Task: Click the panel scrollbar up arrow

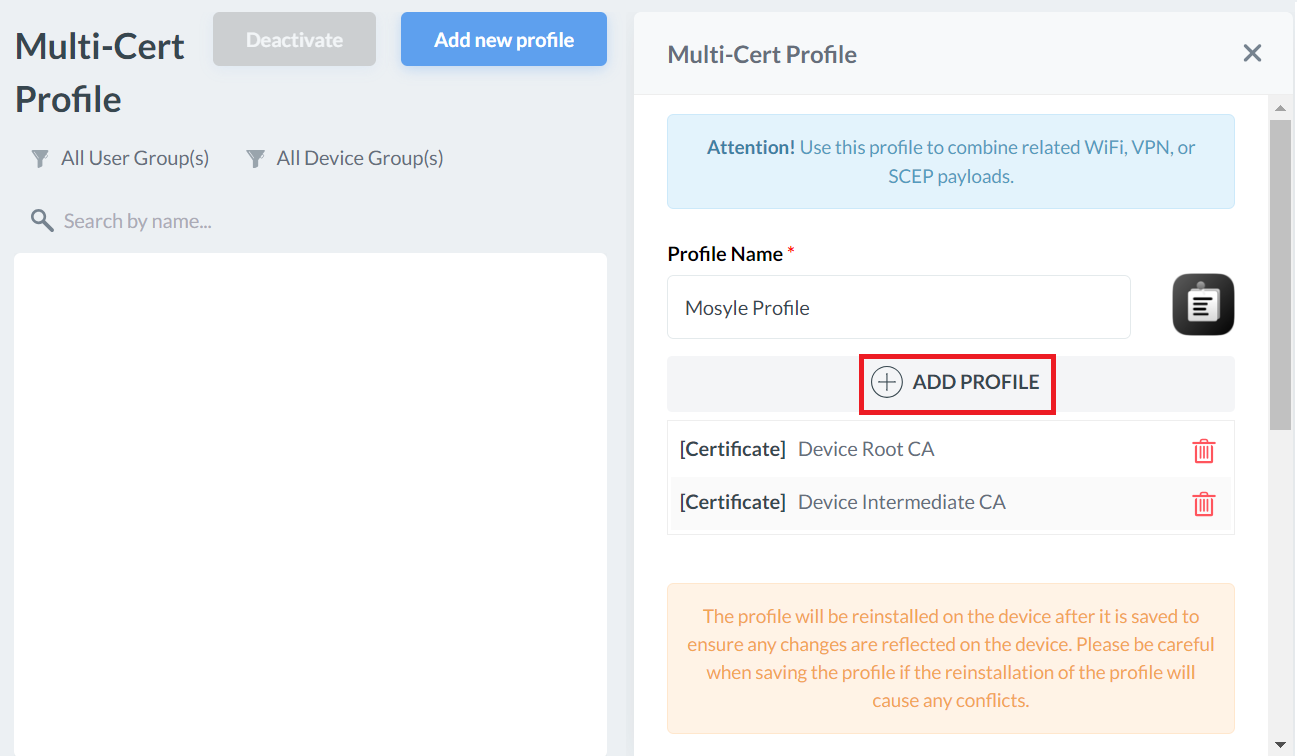Action: click(1280, 107)
